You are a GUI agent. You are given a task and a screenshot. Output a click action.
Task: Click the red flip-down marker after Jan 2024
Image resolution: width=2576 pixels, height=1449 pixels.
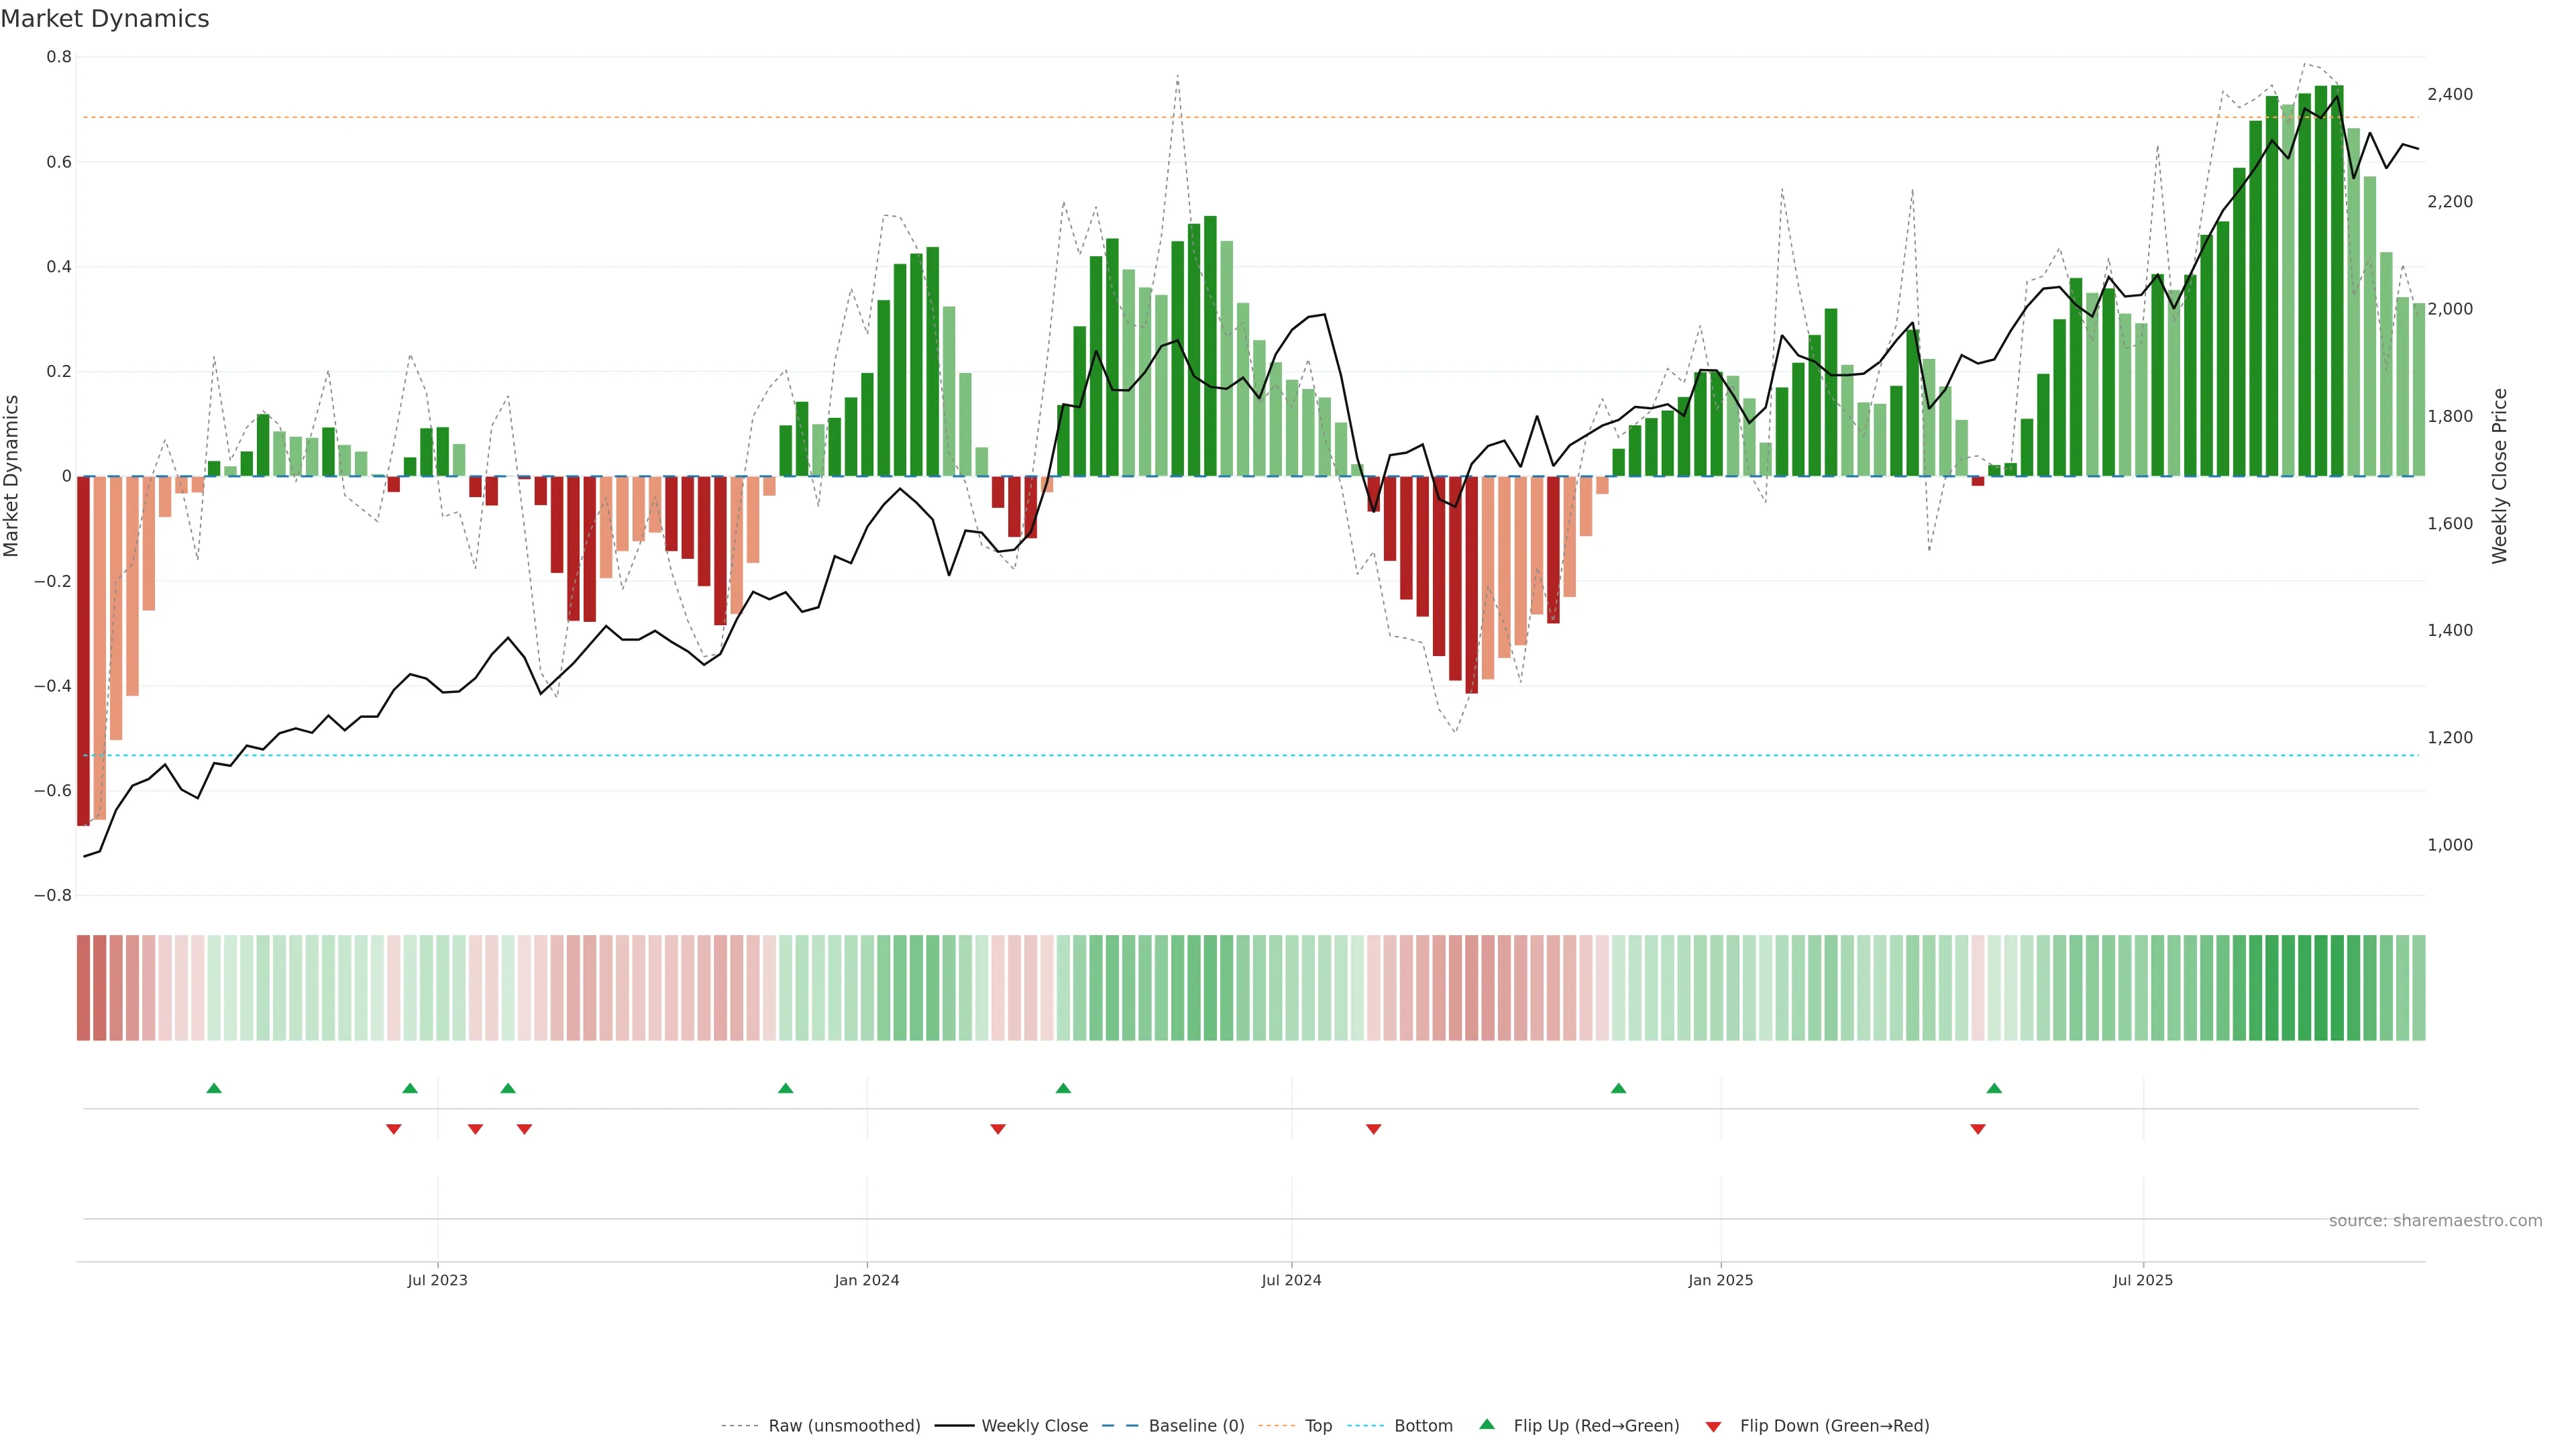coord(998,1129)
